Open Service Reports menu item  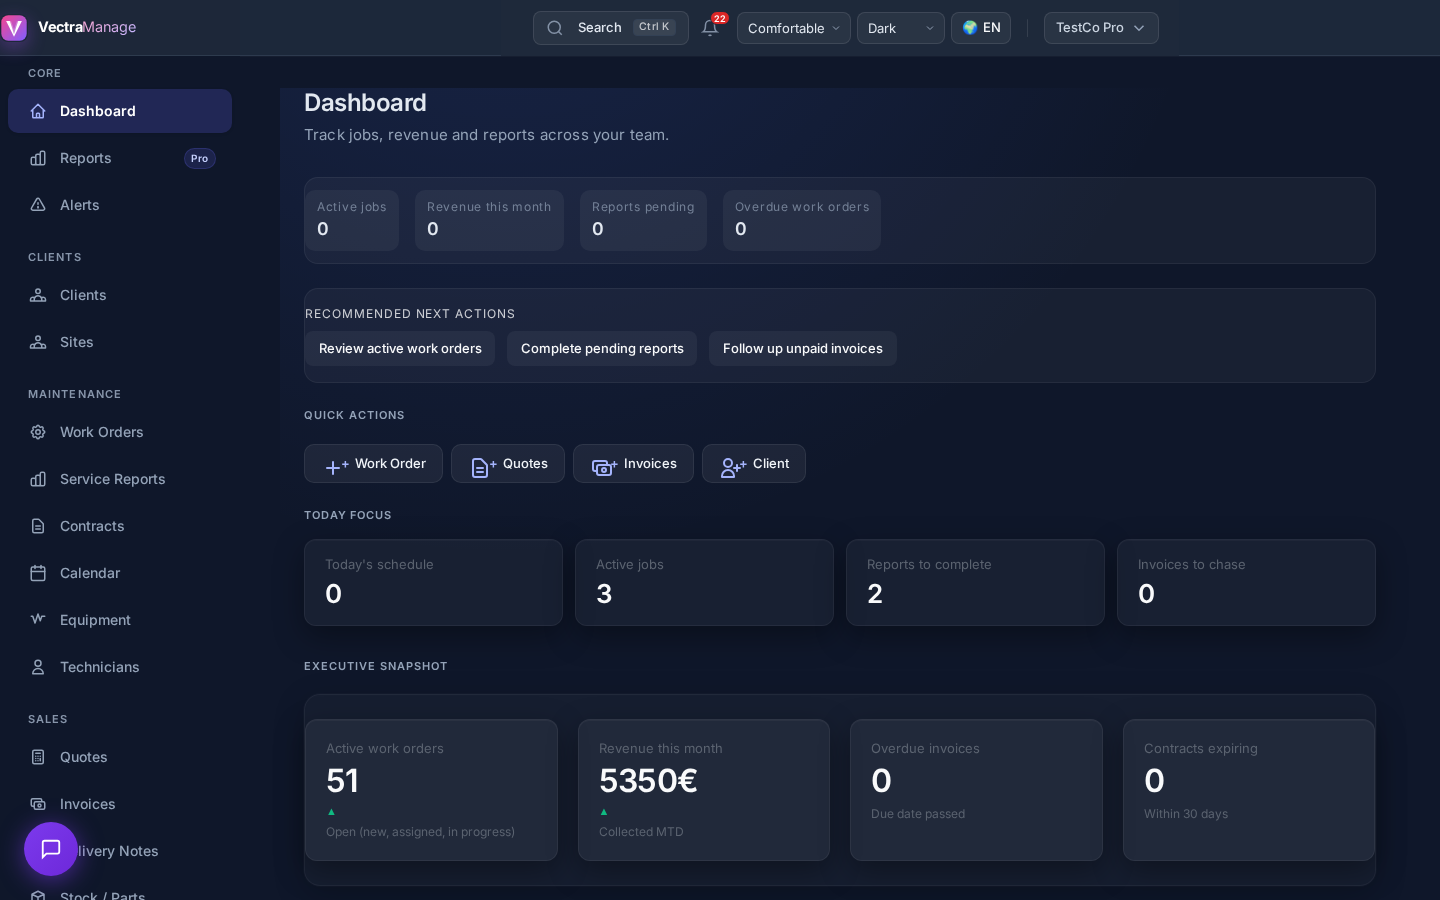coord(120,479)
